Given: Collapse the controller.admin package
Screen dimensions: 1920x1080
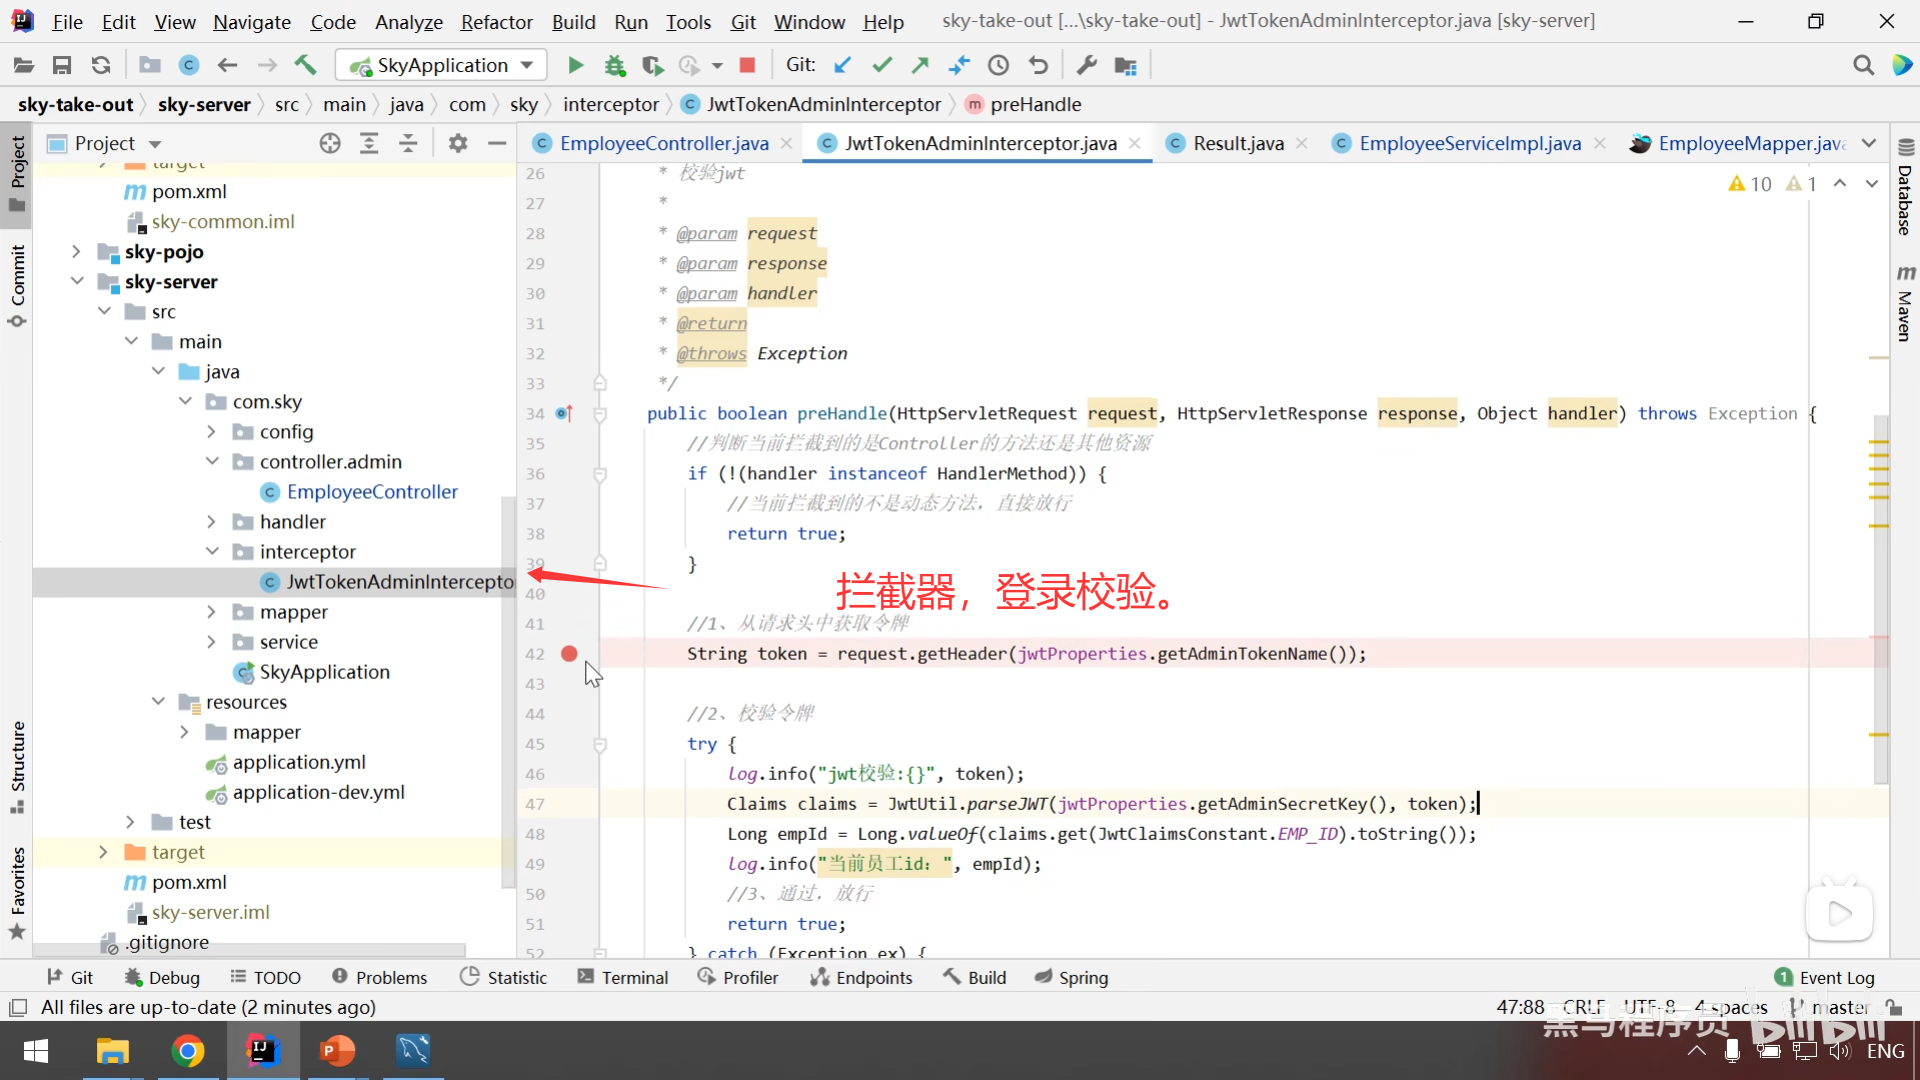Looking at the screenshot, I should pos(212,462).
